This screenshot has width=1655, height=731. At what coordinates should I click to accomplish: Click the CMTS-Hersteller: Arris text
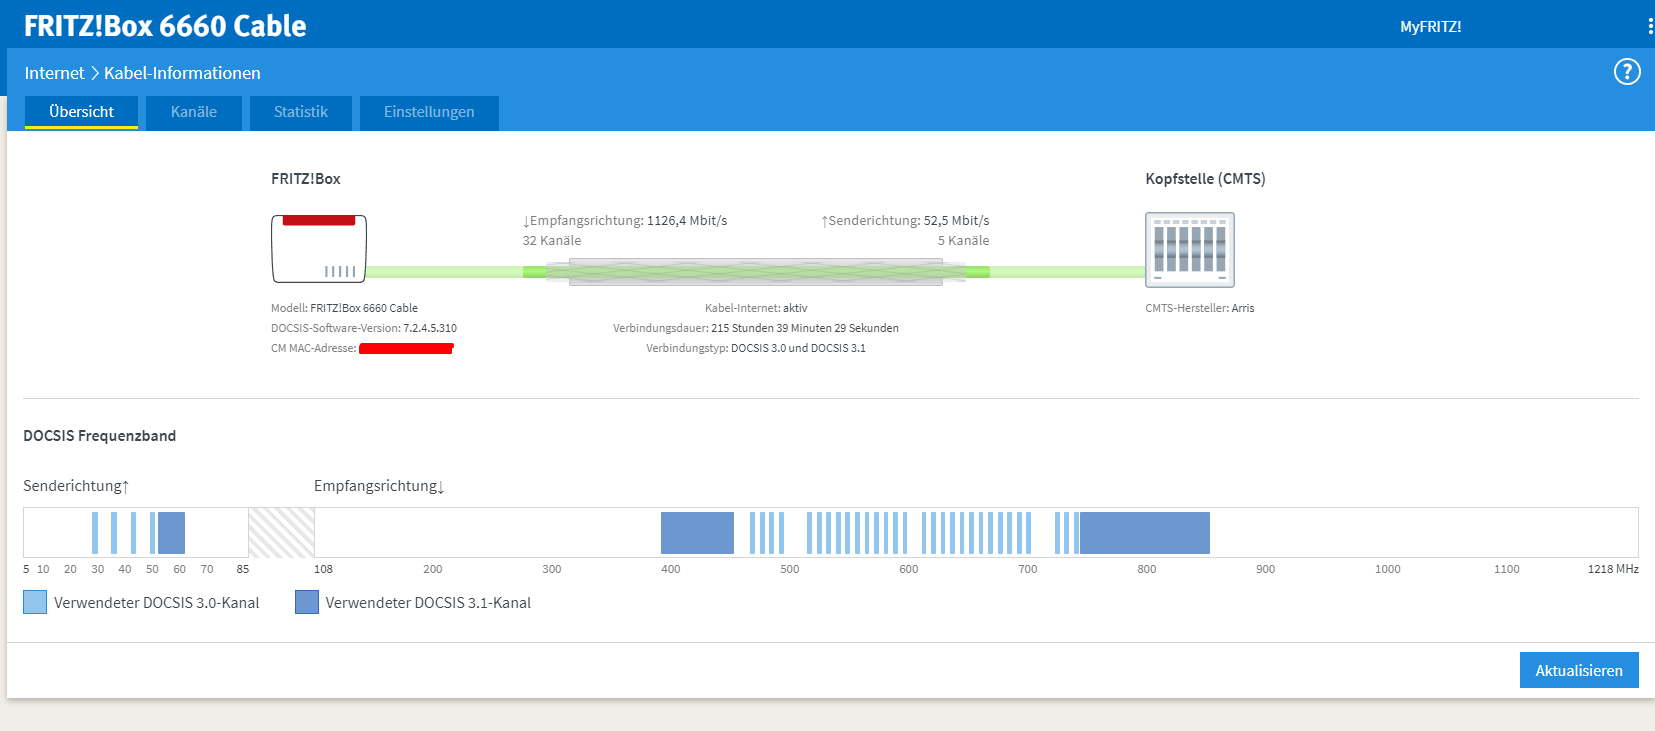1199,308
